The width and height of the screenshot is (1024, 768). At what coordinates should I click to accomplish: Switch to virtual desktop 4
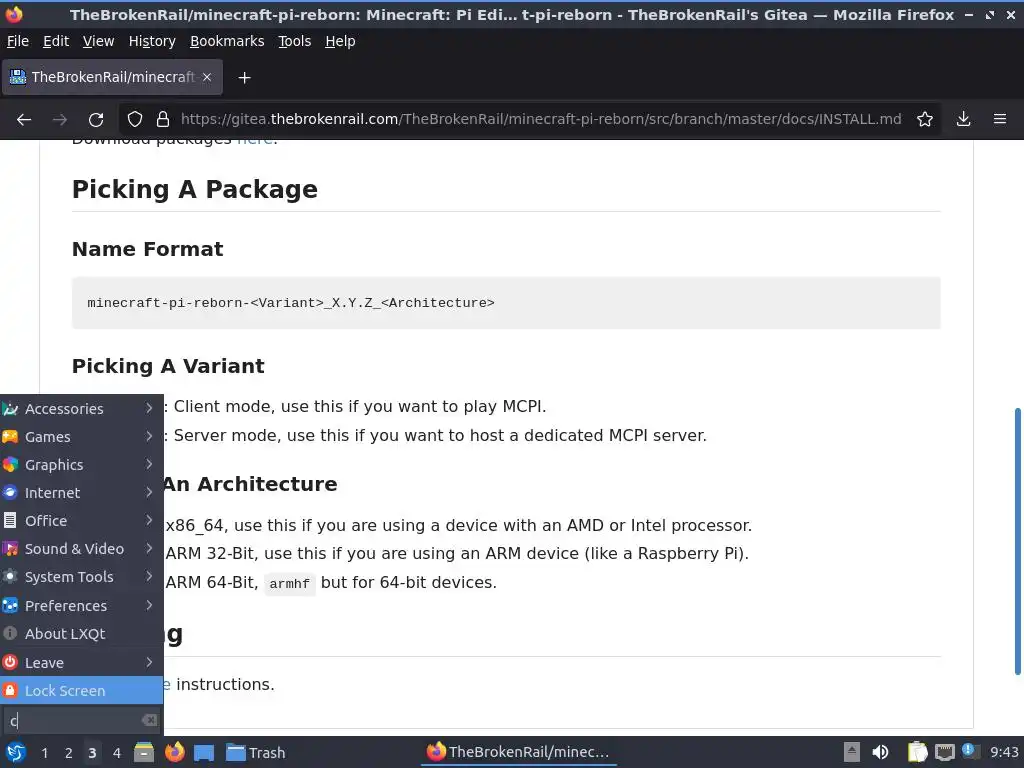[117, 752]
